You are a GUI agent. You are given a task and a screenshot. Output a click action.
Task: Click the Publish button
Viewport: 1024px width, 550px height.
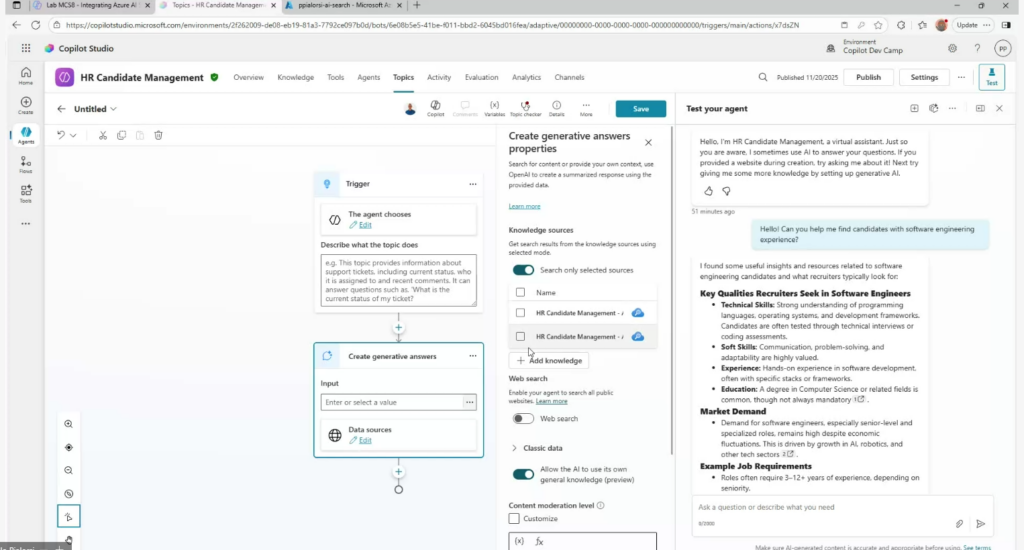pyautogui.click(x=868, y=77)
